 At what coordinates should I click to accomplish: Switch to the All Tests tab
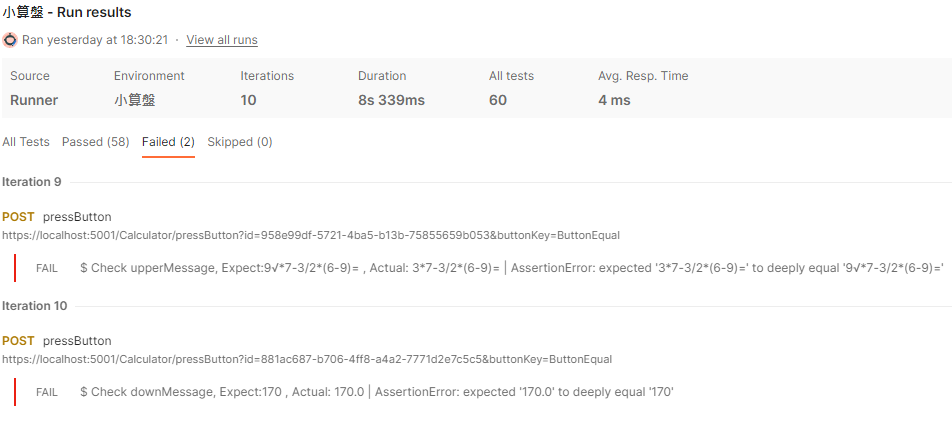point(26,142)
